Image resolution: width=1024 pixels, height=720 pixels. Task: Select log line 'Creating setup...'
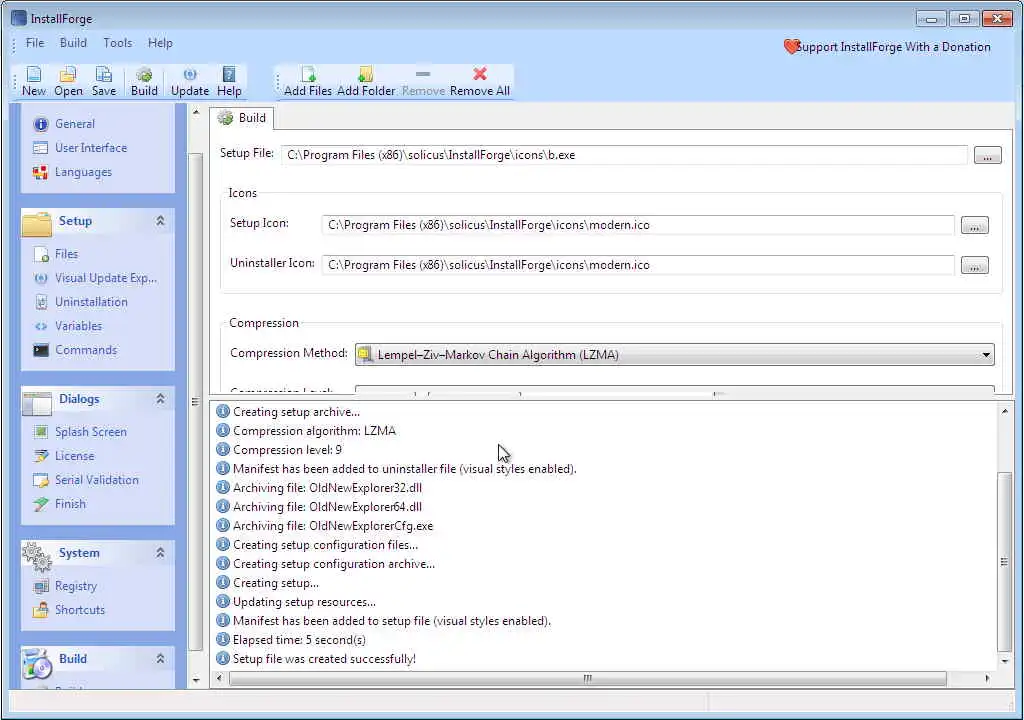(x=267, y=582)
